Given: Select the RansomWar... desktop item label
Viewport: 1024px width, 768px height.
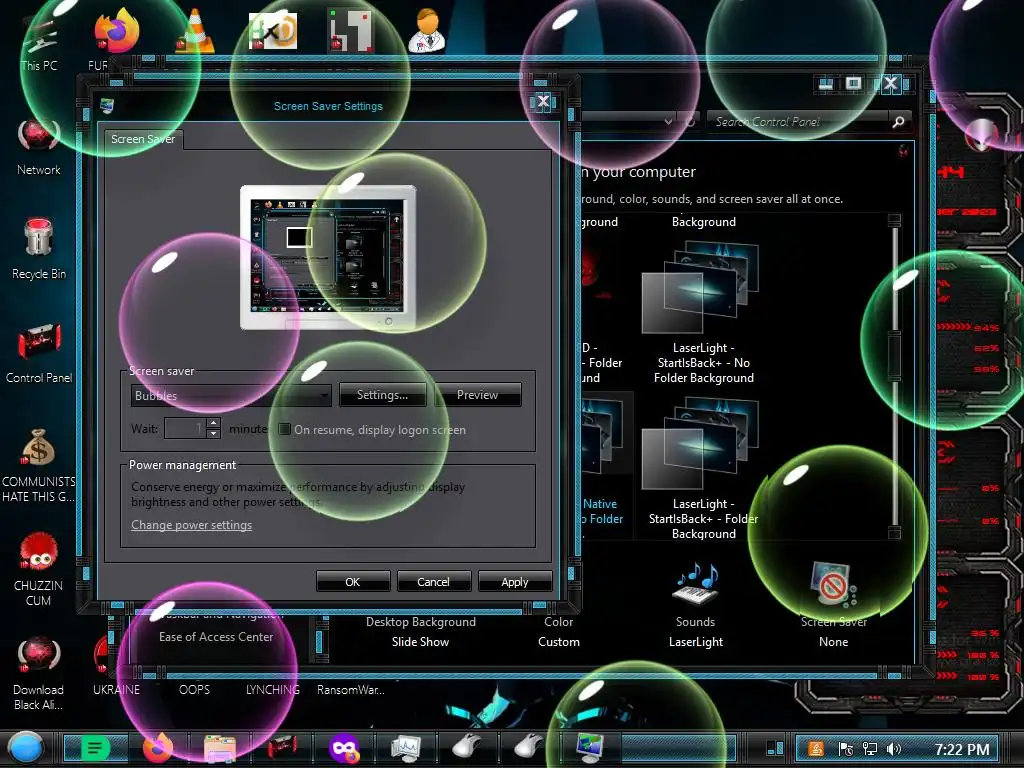Looking at the screenshot, I should click(x=351, y=690).
